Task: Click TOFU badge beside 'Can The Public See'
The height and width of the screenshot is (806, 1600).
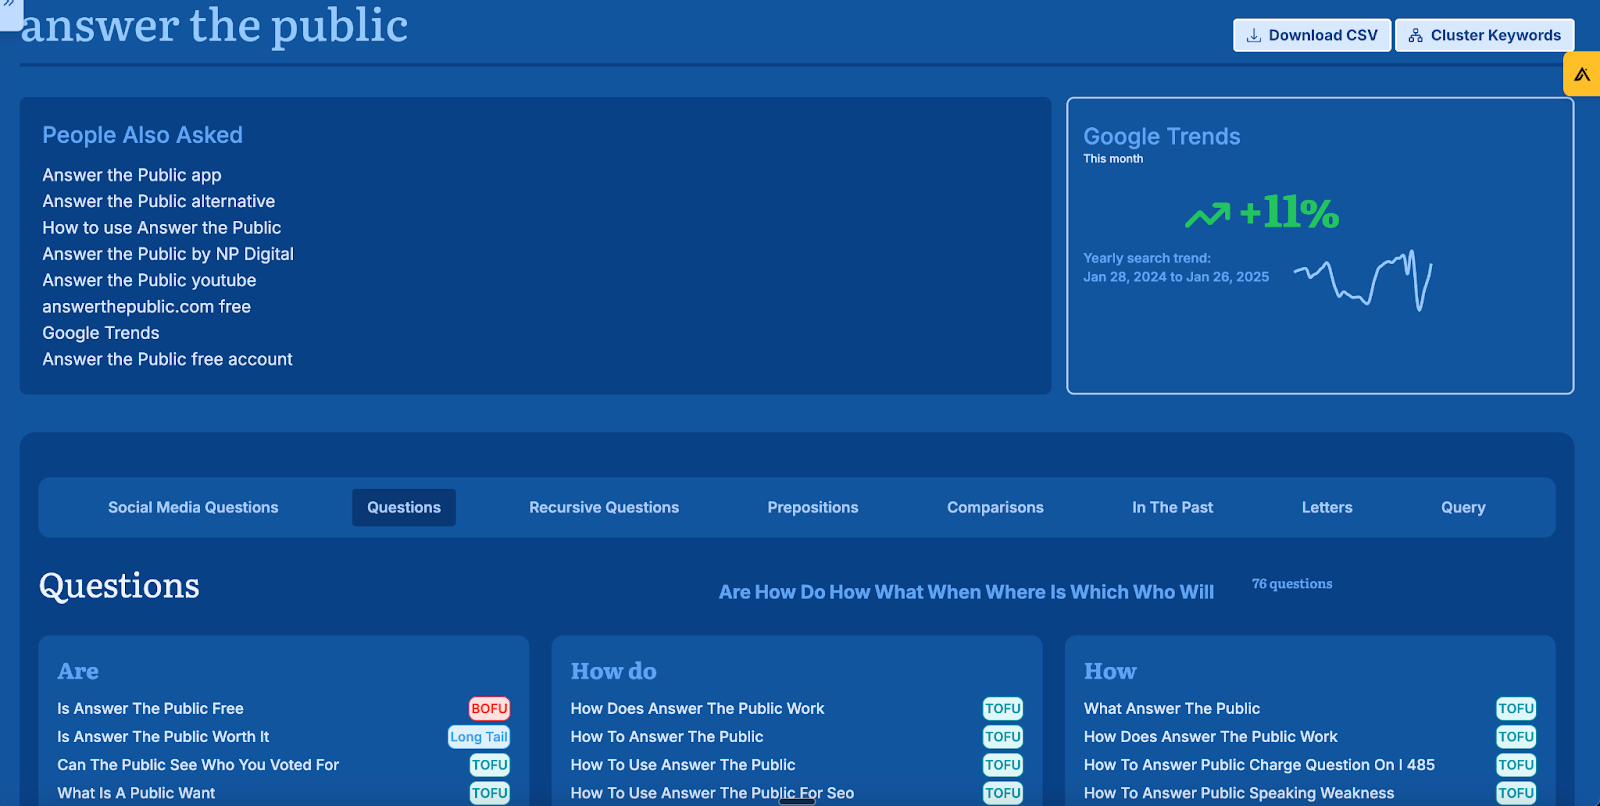Action: 490,765
